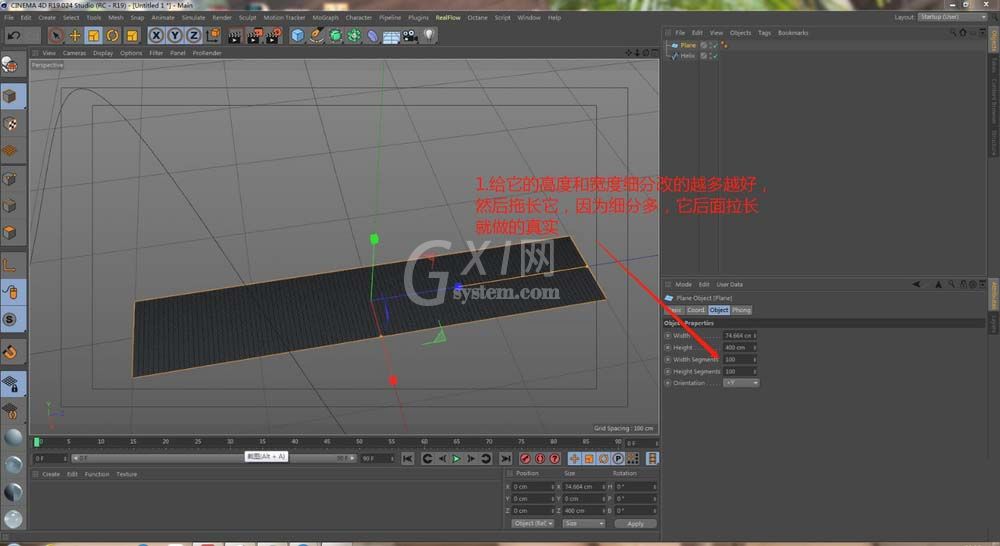Open the spline pen tool
Image resolution: width=1000 pixels, height=546 pixels.
click(316, 36)
